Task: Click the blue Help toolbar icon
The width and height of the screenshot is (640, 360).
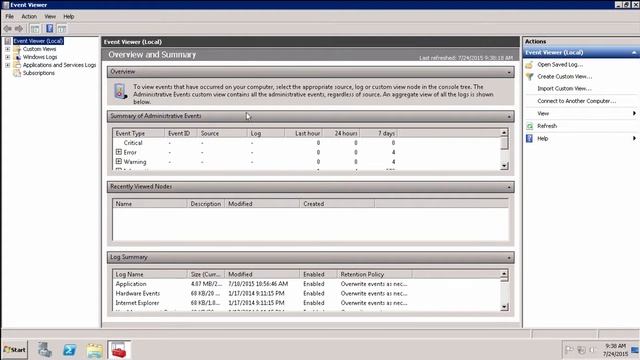Action: click(49, 29)
